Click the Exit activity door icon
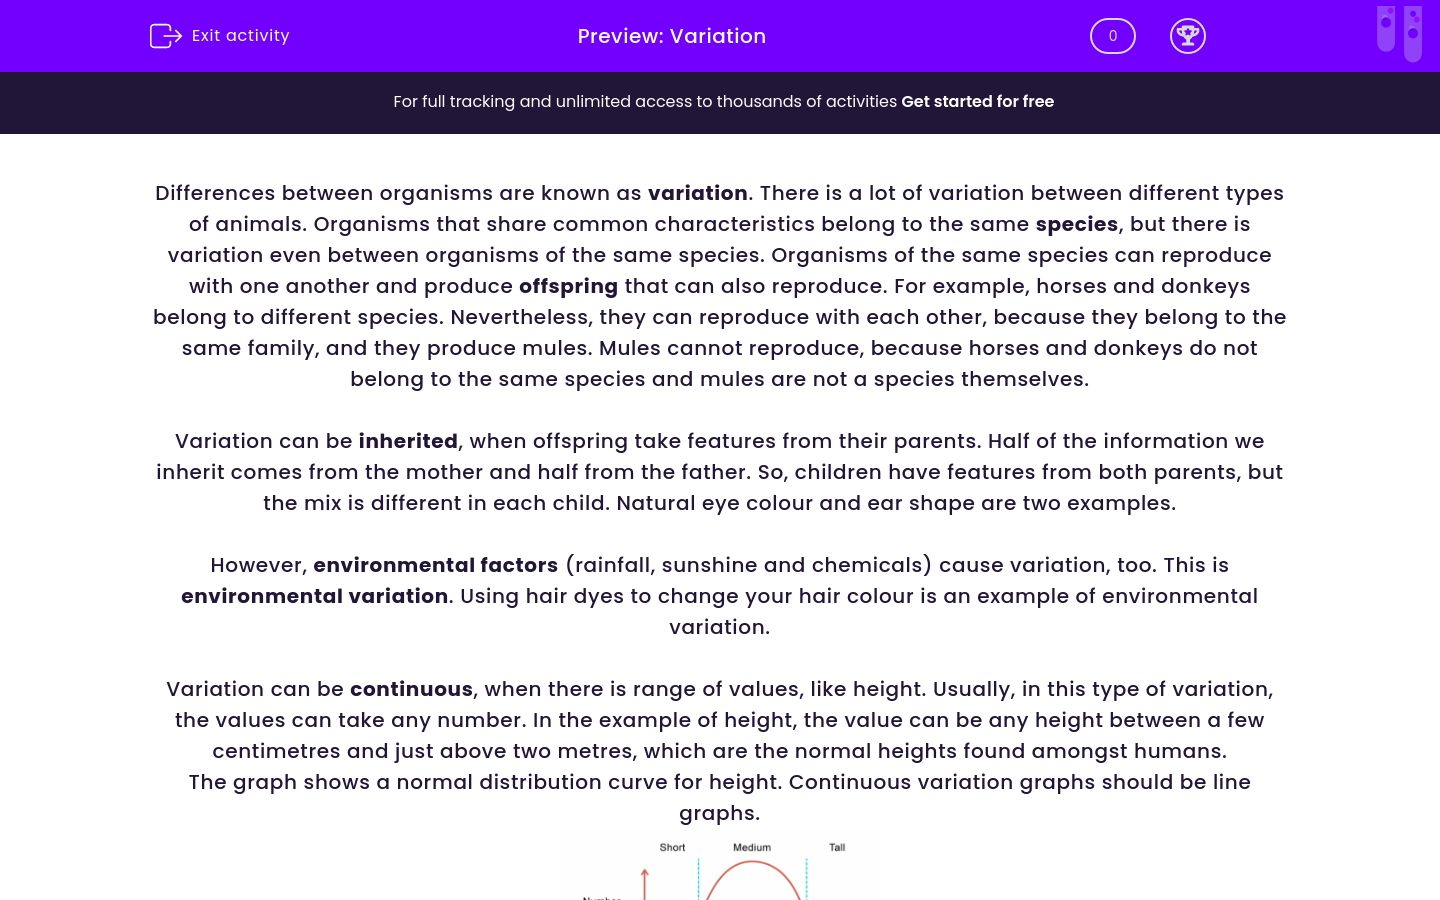1440x900 pixels. point(166,35)
